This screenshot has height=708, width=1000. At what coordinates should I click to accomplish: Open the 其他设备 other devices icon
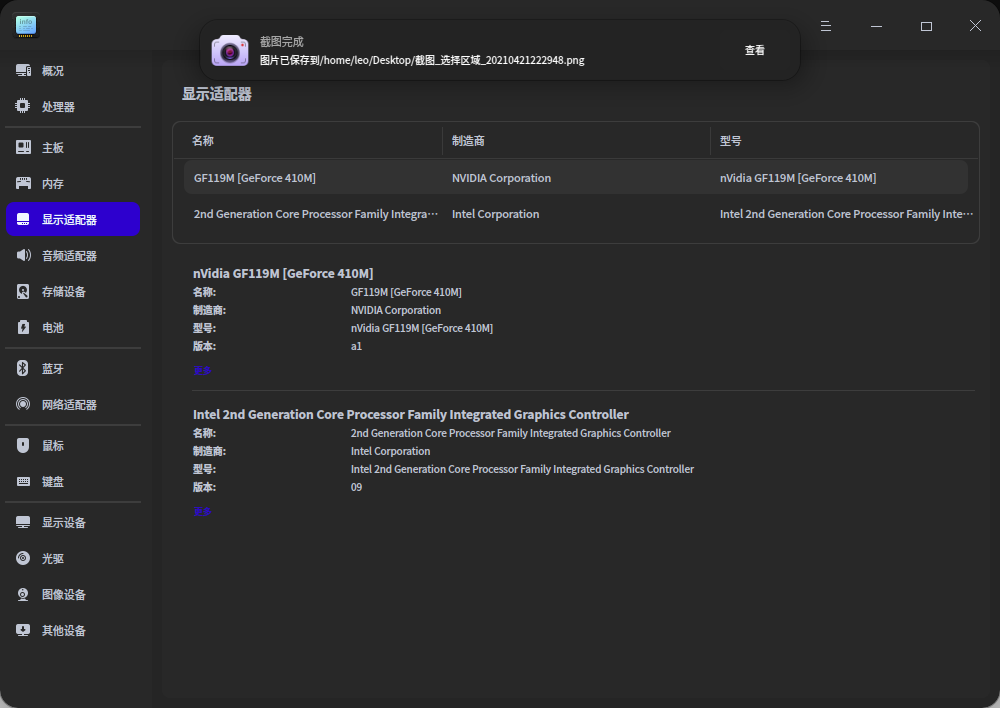click(23, 630)
